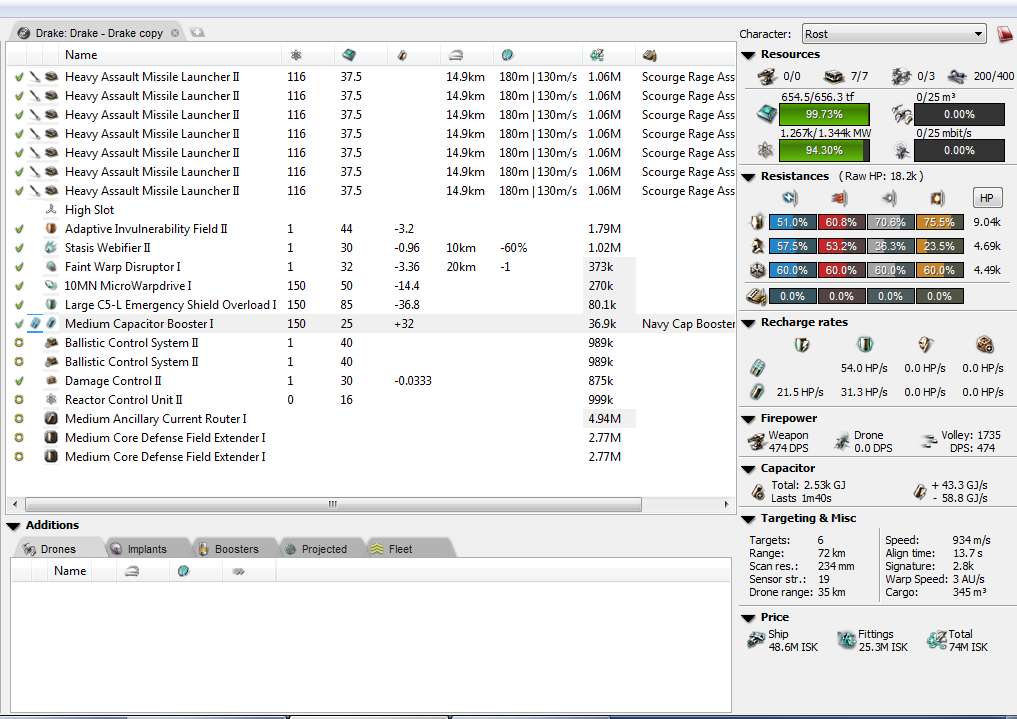Collapse the Resistances section
This screenshot has height=719, width=1017.
click(748, 177)
